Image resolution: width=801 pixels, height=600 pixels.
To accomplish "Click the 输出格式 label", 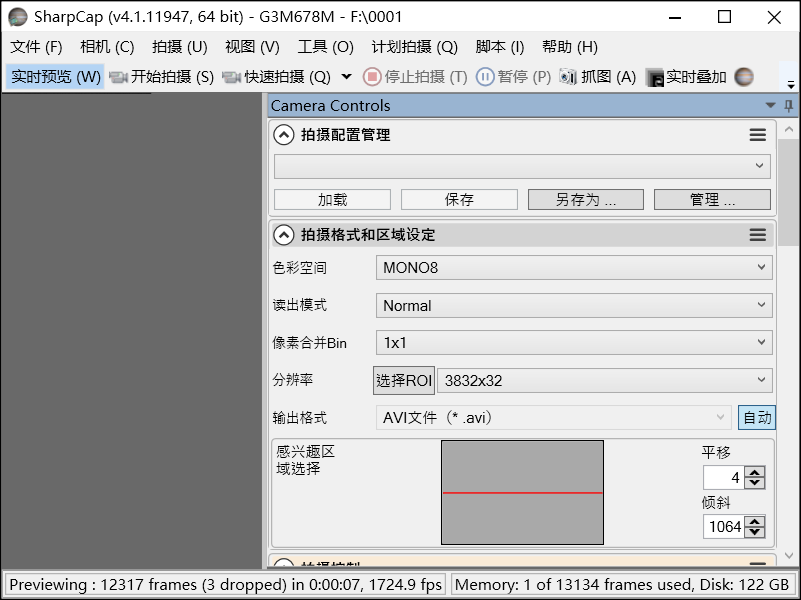I will 299,418.
